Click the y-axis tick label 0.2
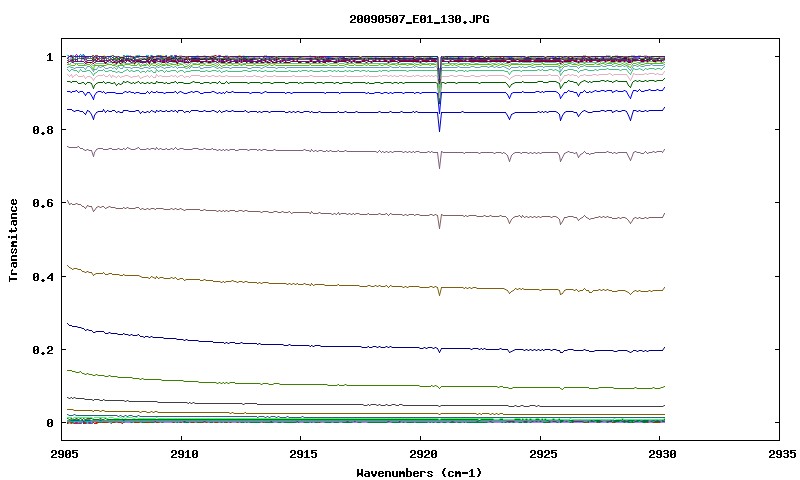Screen dimensions: 800x480 tap(42, 350)
